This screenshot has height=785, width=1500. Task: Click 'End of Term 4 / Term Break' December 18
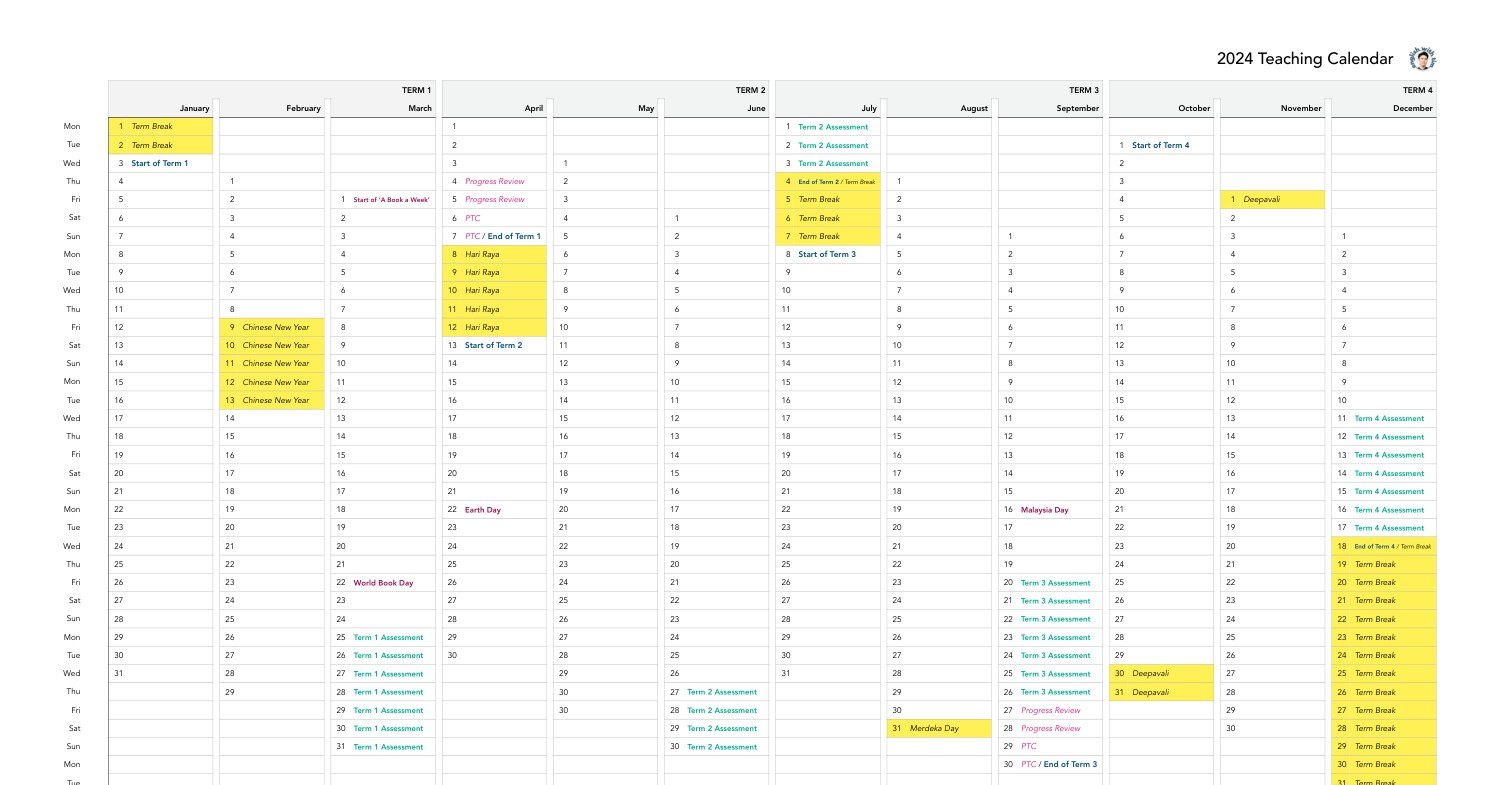coord(1393,546)
